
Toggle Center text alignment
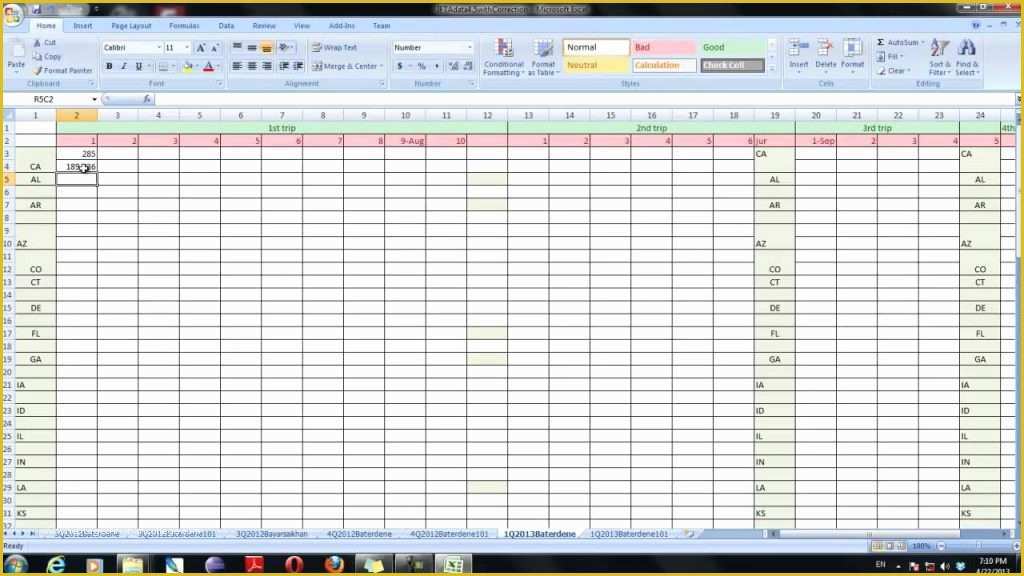(251, 67)
